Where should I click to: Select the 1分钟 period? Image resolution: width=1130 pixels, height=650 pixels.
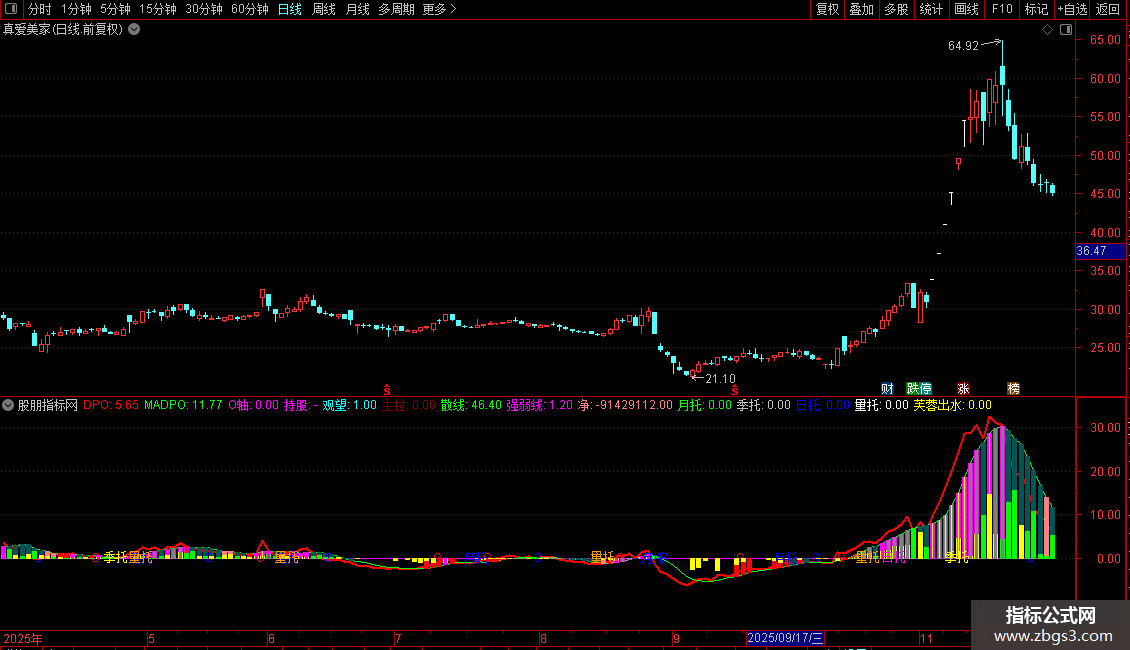tap(76, 9)
